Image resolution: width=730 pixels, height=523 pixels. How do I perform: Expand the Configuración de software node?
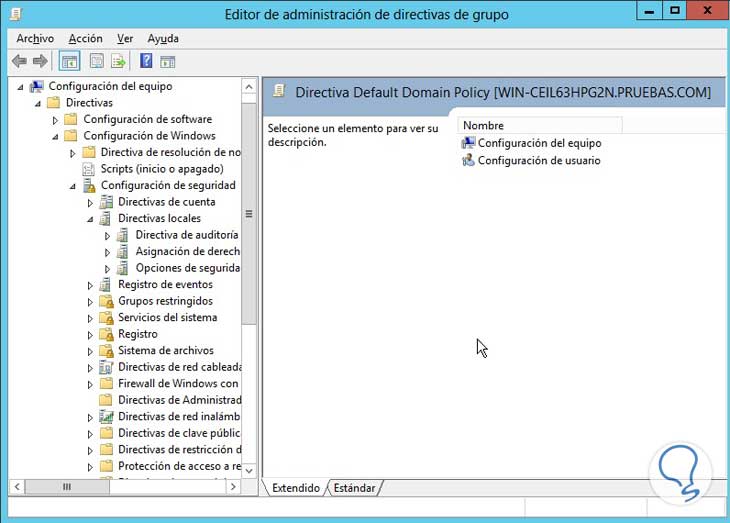pos(55,120)
